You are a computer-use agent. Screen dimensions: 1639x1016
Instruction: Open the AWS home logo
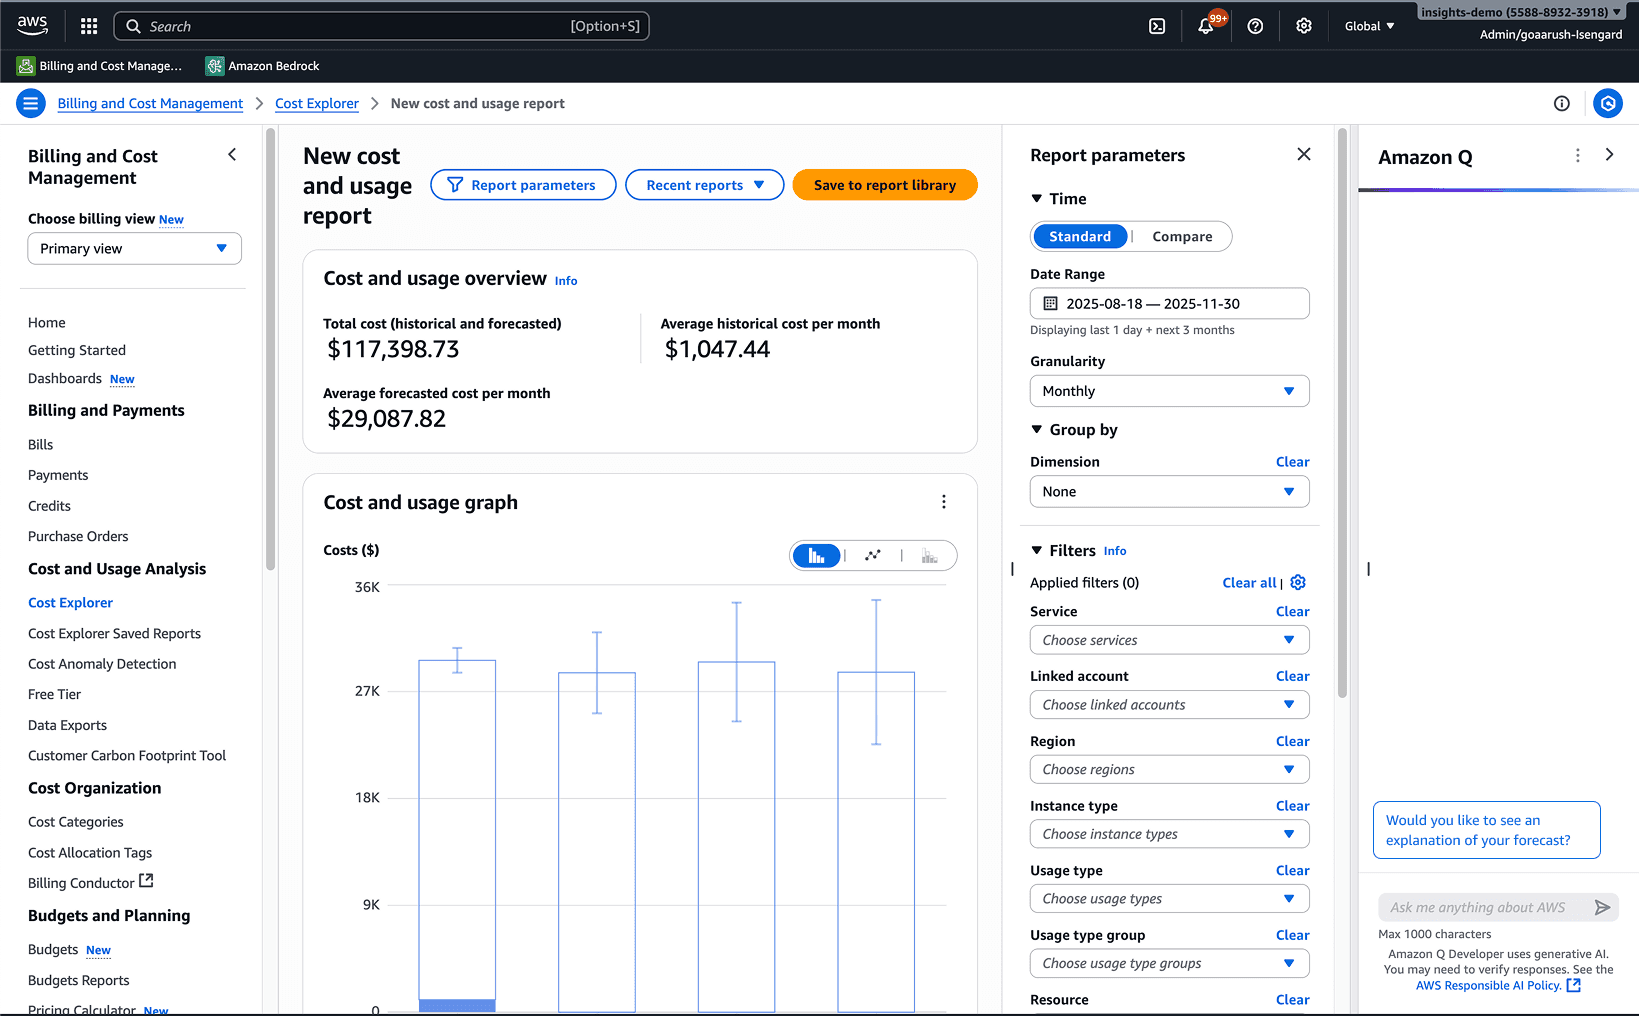click(x=32, y=25)
